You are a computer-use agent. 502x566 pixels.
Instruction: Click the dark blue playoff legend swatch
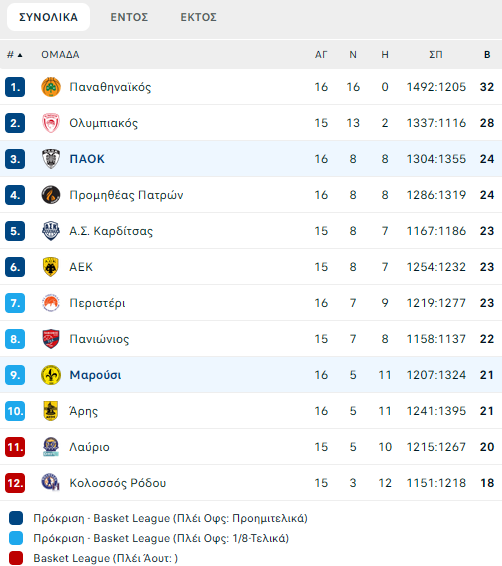click(16, 518)
